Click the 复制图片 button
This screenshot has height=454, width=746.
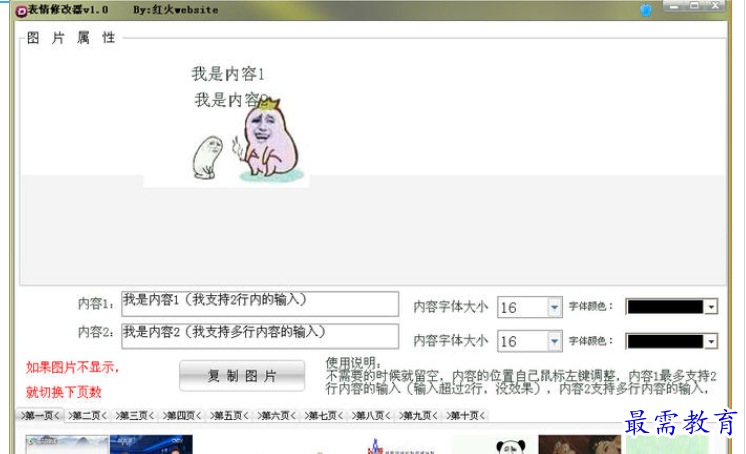[x=242, y=376]
